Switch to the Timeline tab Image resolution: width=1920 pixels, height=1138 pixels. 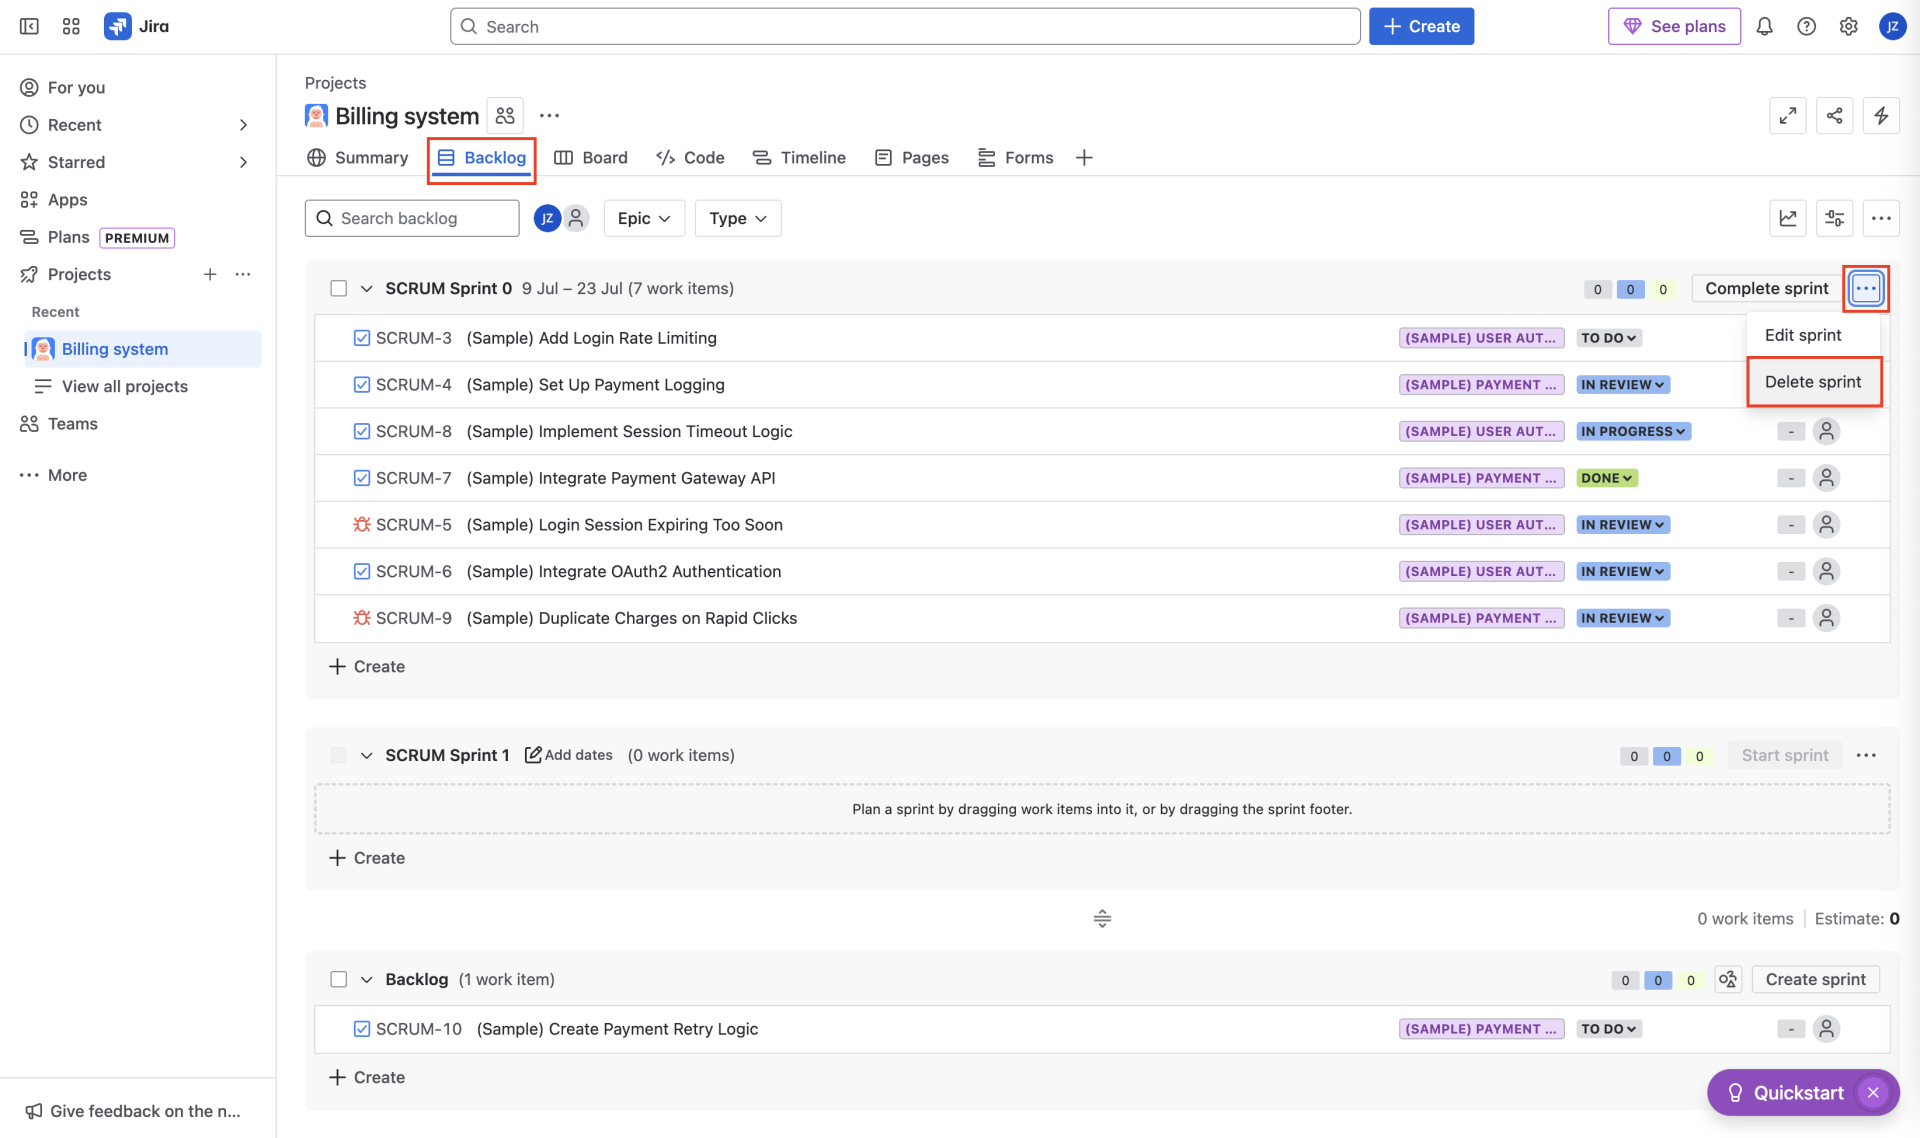click(799, 158)
